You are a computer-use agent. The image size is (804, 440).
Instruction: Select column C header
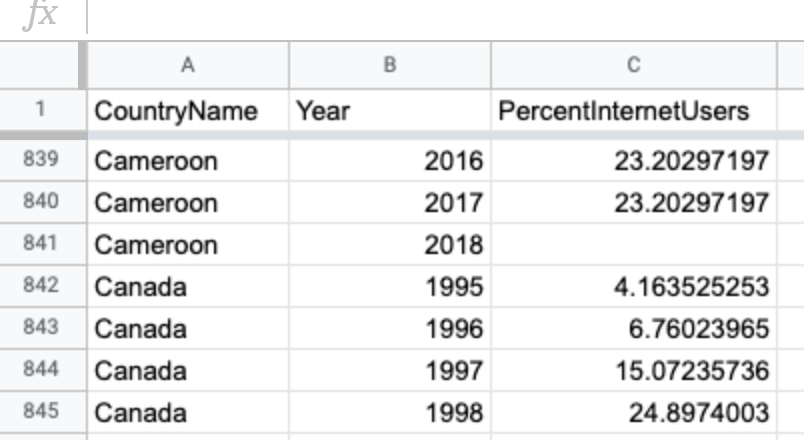[x=634, y=65]
